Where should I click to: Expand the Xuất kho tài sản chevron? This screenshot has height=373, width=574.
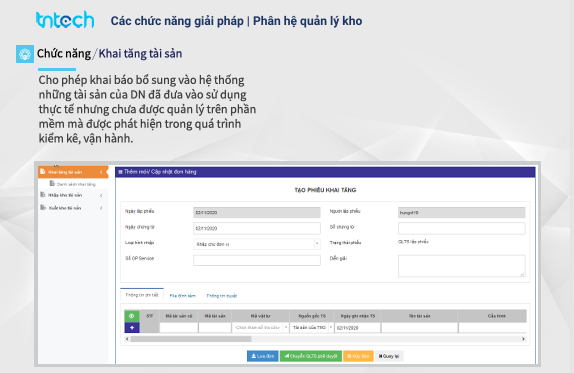click(x=101, y=208)
